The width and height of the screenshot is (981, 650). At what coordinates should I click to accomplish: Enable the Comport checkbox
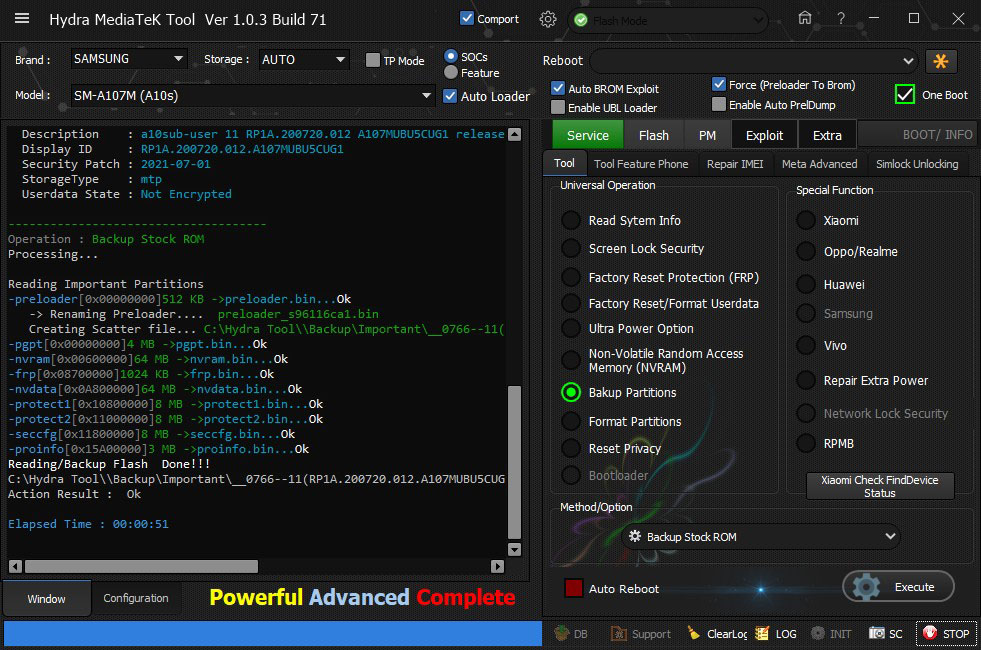point(467,18)
